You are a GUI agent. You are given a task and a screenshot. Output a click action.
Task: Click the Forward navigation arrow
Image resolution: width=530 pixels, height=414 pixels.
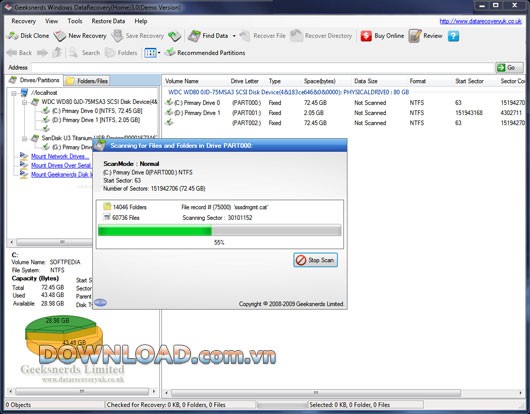point(42,53)
